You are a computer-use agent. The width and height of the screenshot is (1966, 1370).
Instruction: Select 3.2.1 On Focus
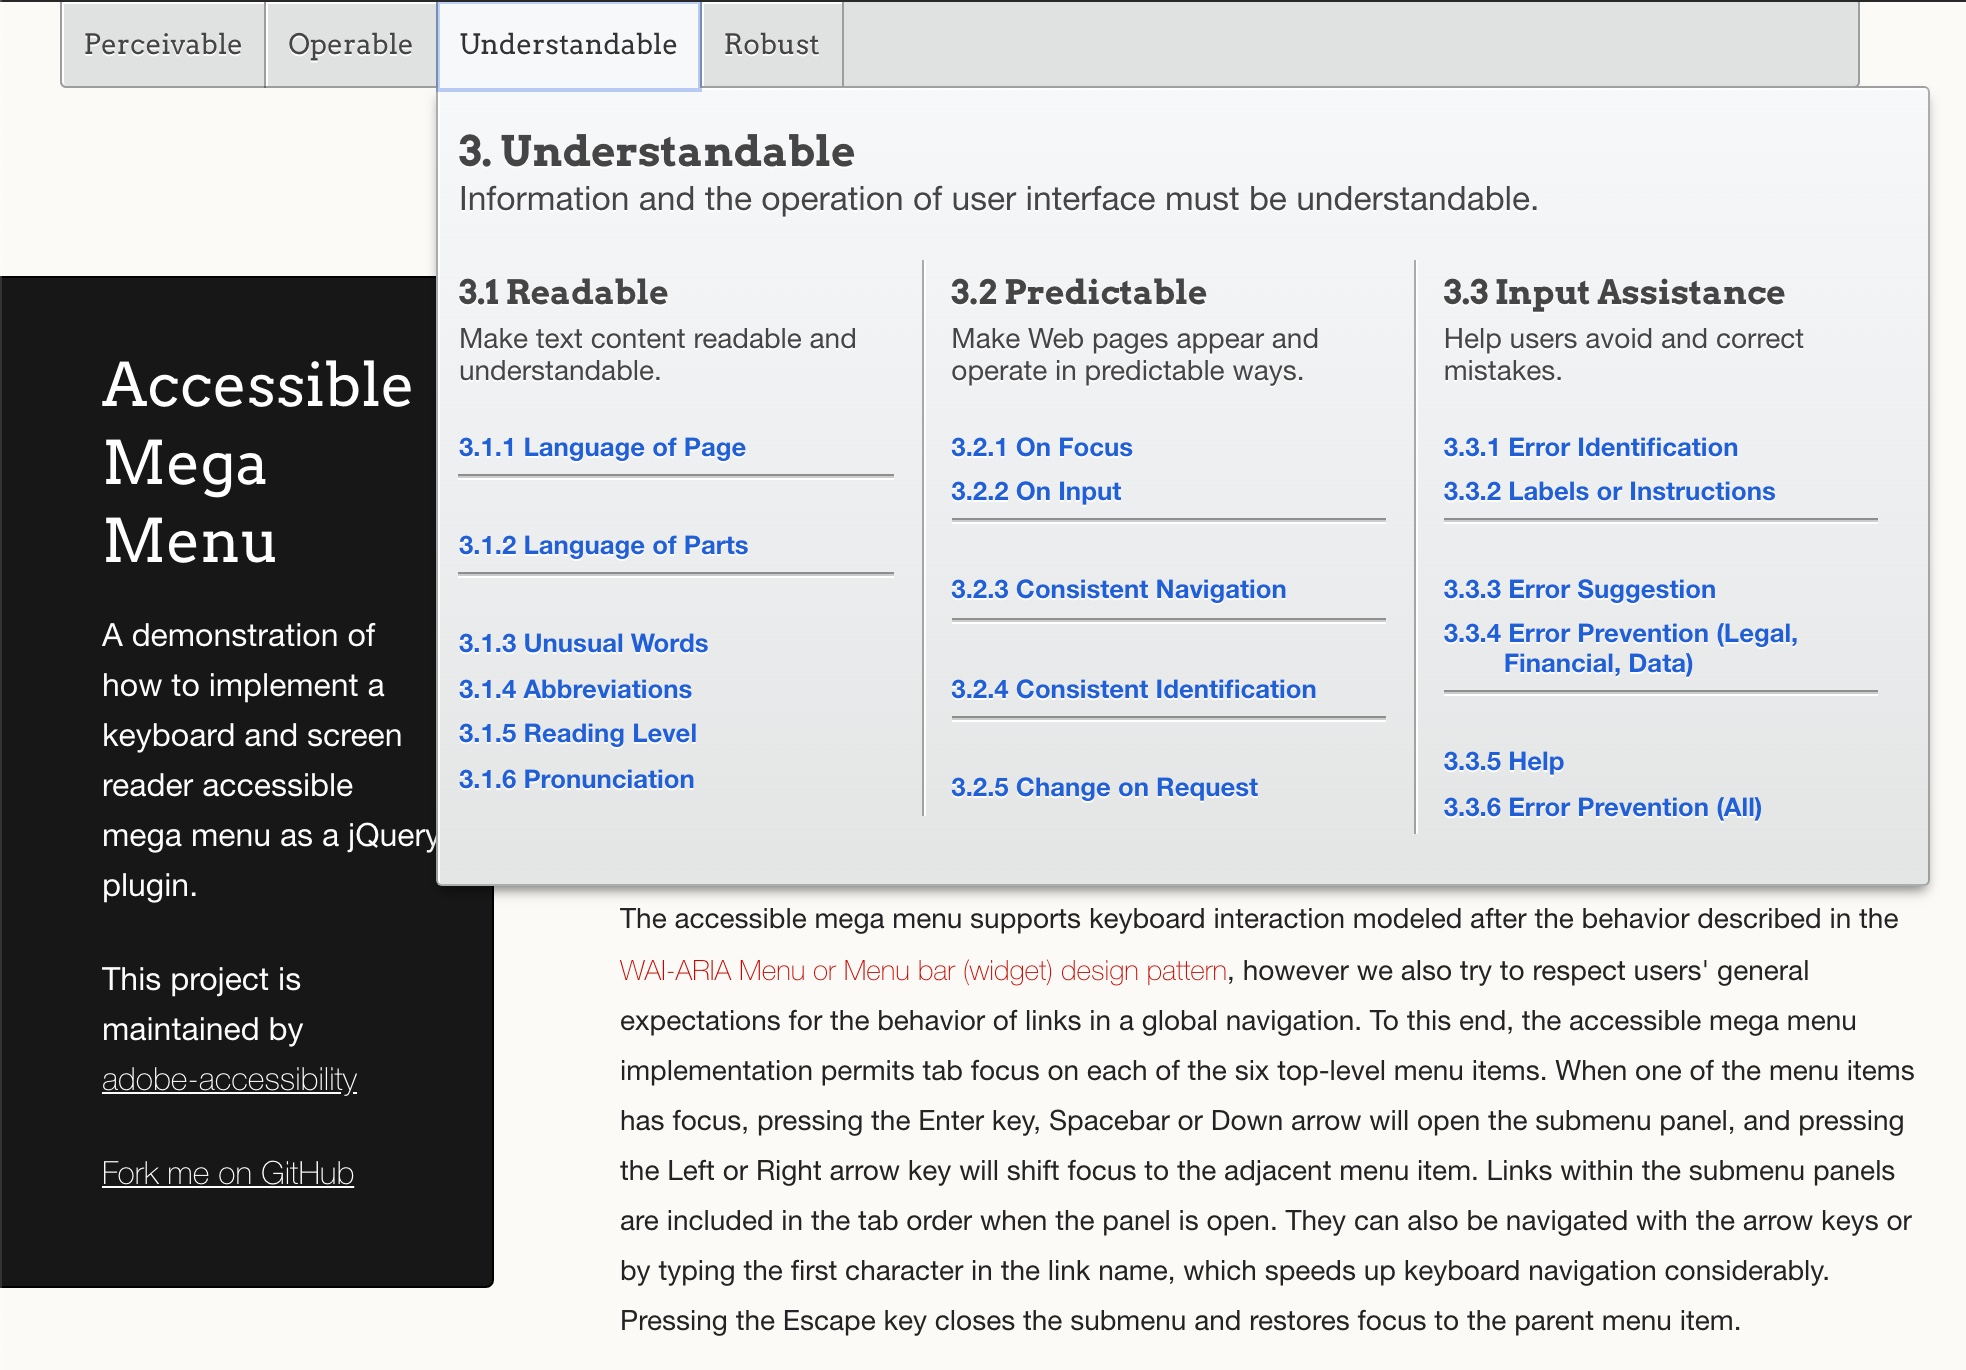pyautogui.click(x=1041, y=447)
